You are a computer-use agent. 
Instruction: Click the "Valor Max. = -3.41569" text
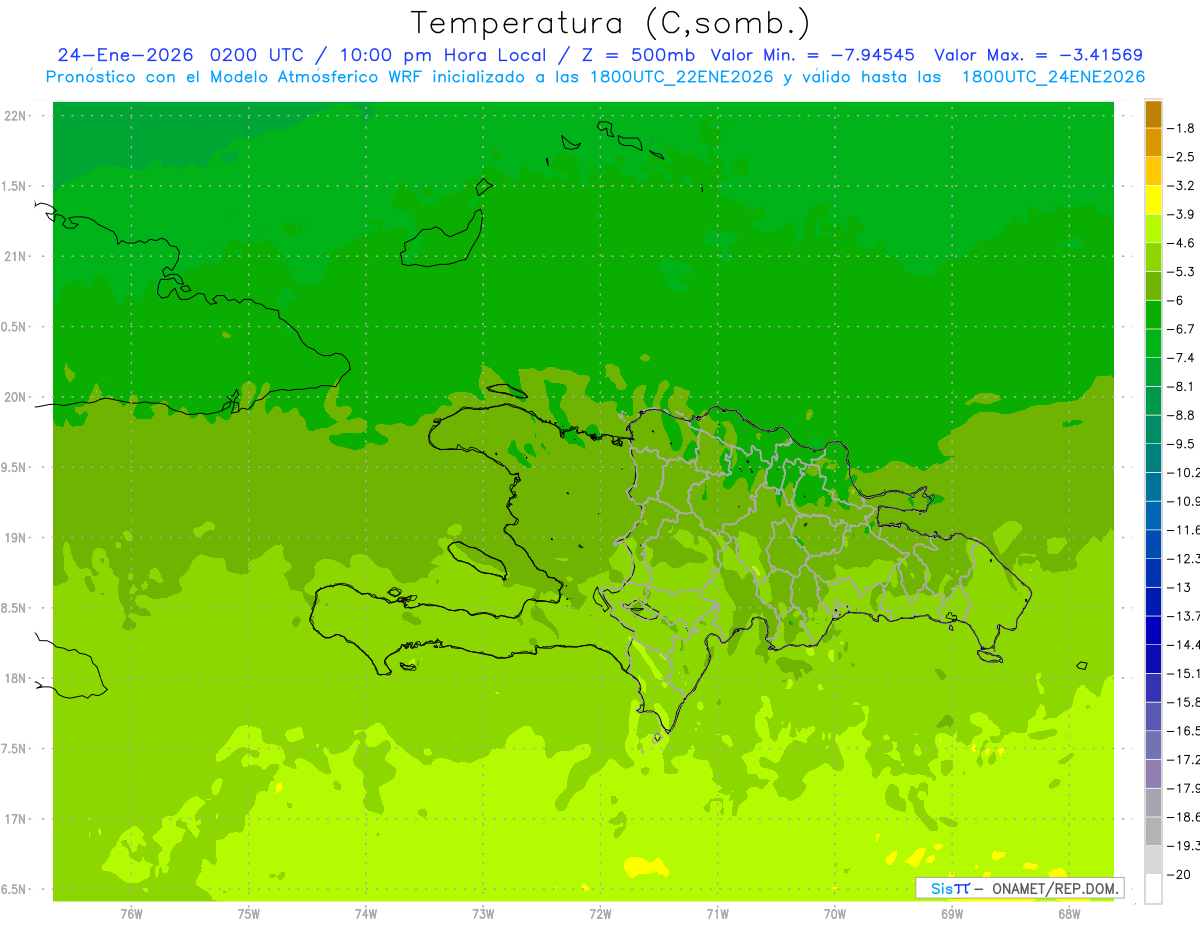point(1038,55)
